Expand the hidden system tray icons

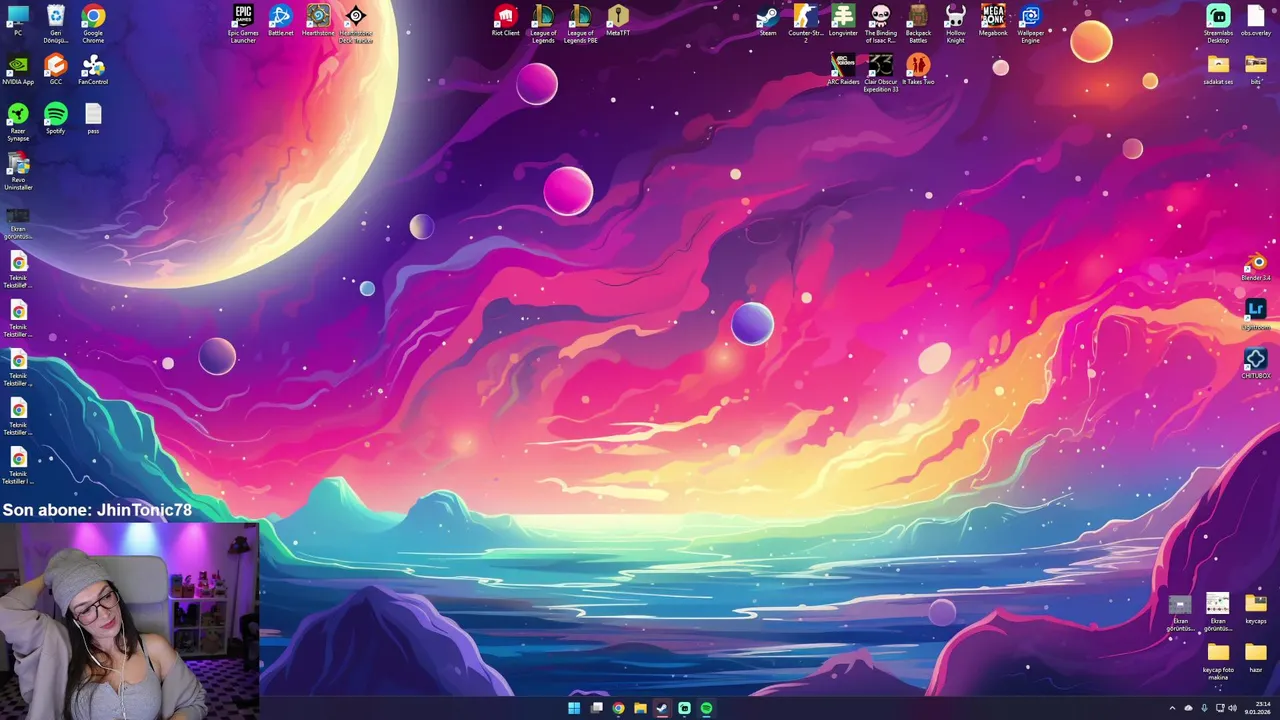1172,708
